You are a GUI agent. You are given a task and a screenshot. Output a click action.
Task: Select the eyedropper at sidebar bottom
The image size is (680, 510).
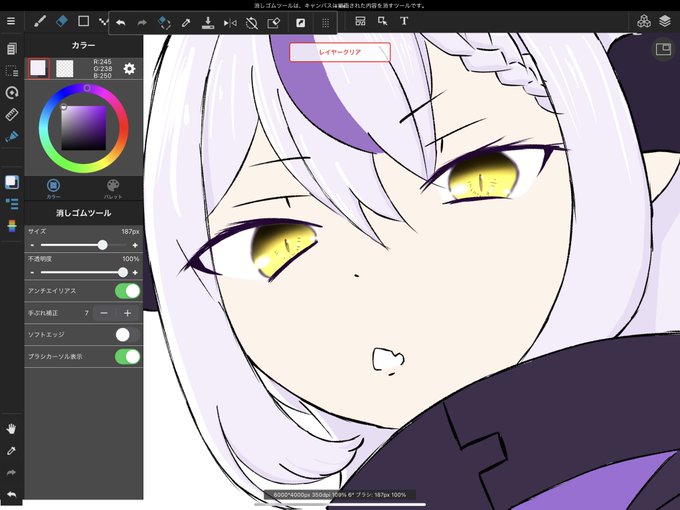coord(11,451)
